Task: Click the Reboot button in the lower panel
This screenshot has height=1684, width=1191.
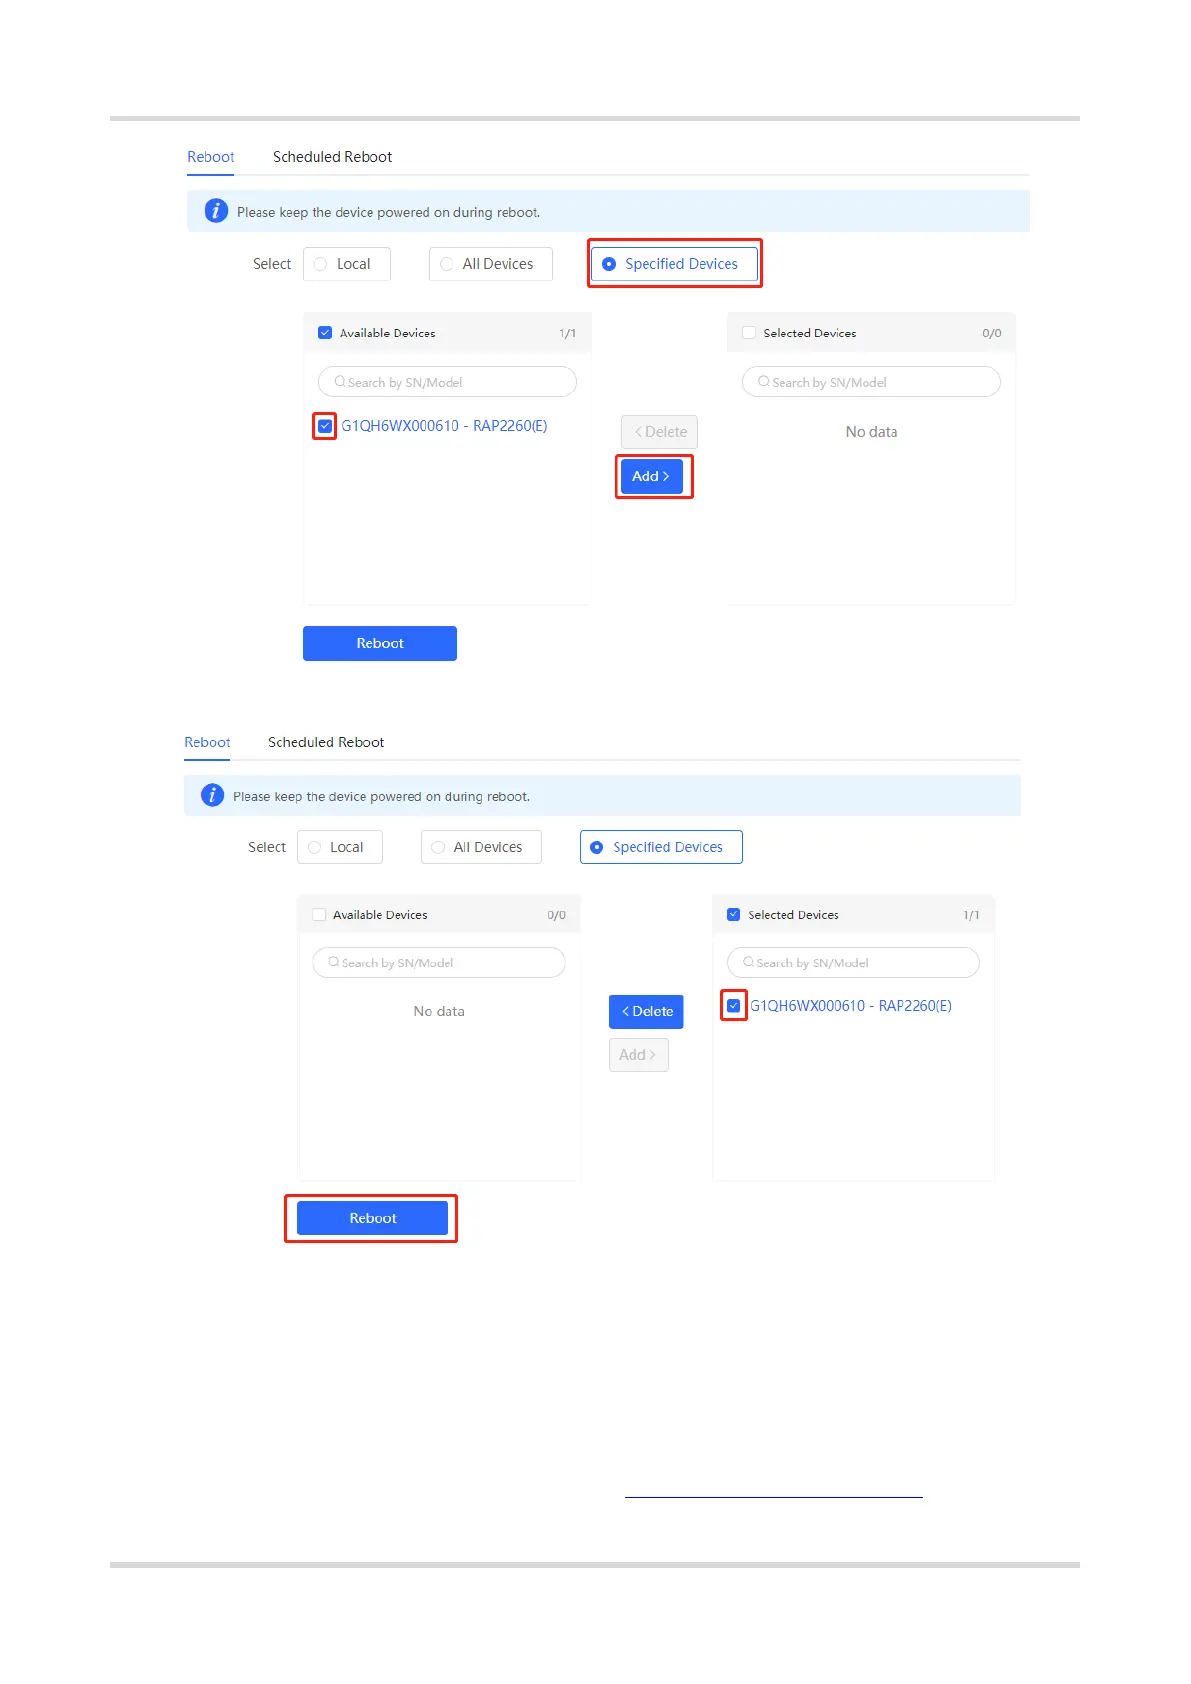Action: 372,1218
